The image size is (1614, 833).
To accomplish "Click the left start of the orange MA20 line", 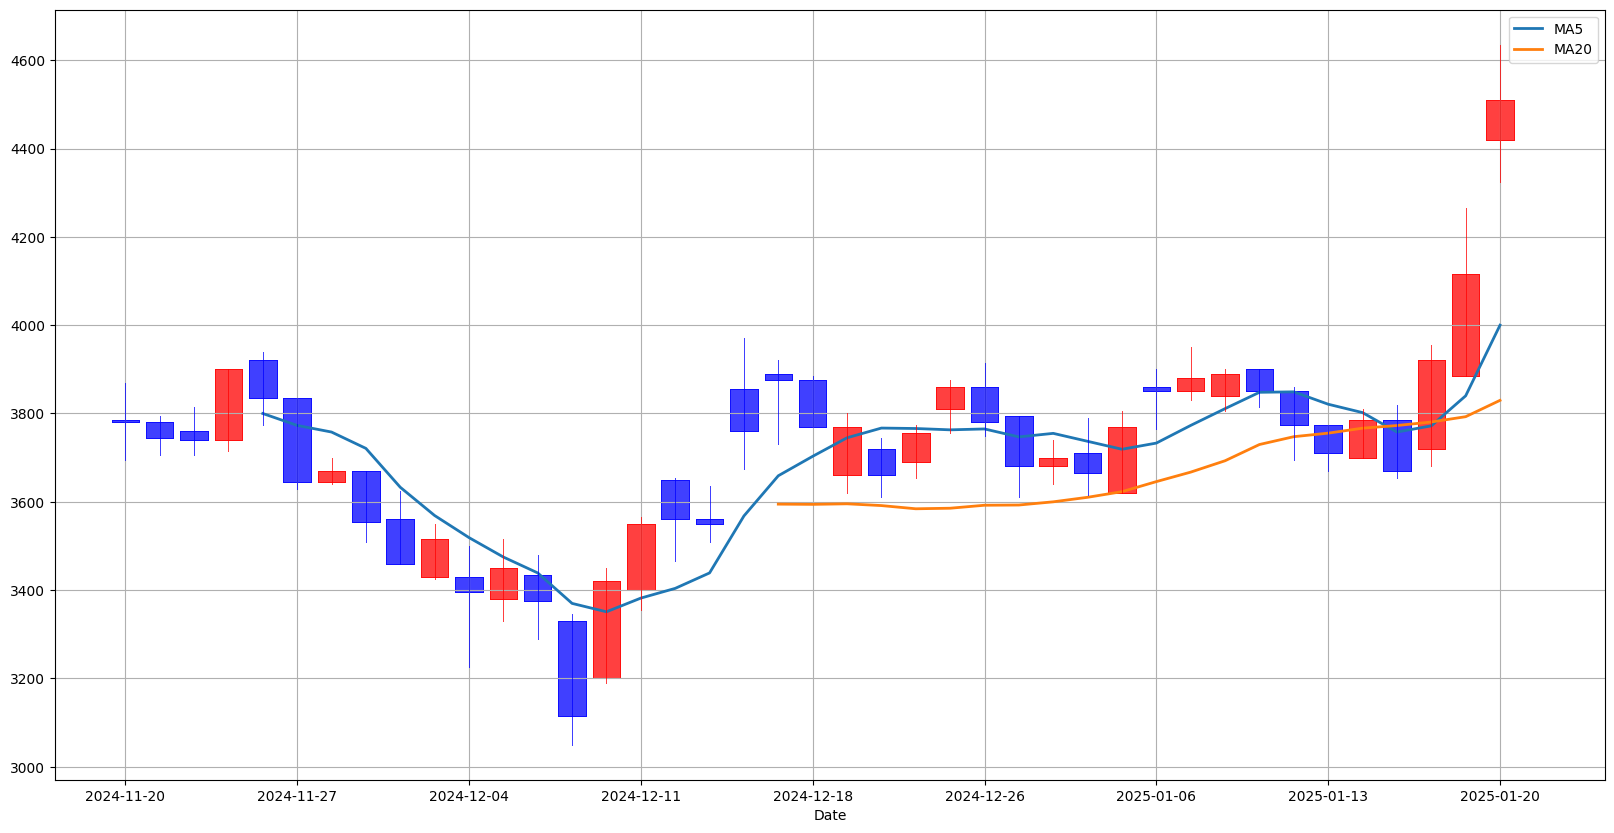I will pos(778,504).
